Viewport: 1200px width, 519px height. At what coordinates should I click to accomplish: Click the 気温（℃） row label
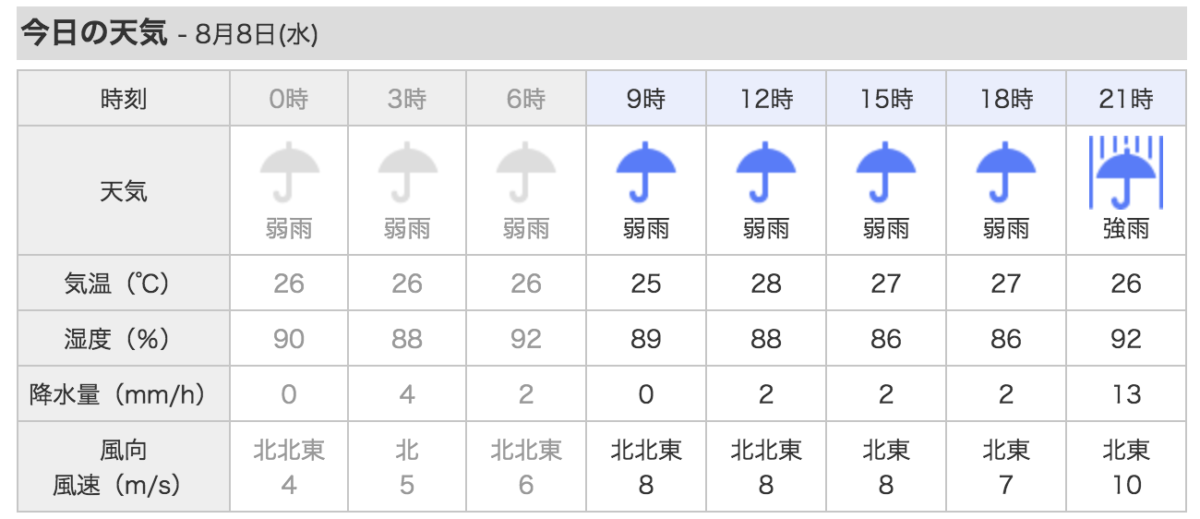[124, 284]
